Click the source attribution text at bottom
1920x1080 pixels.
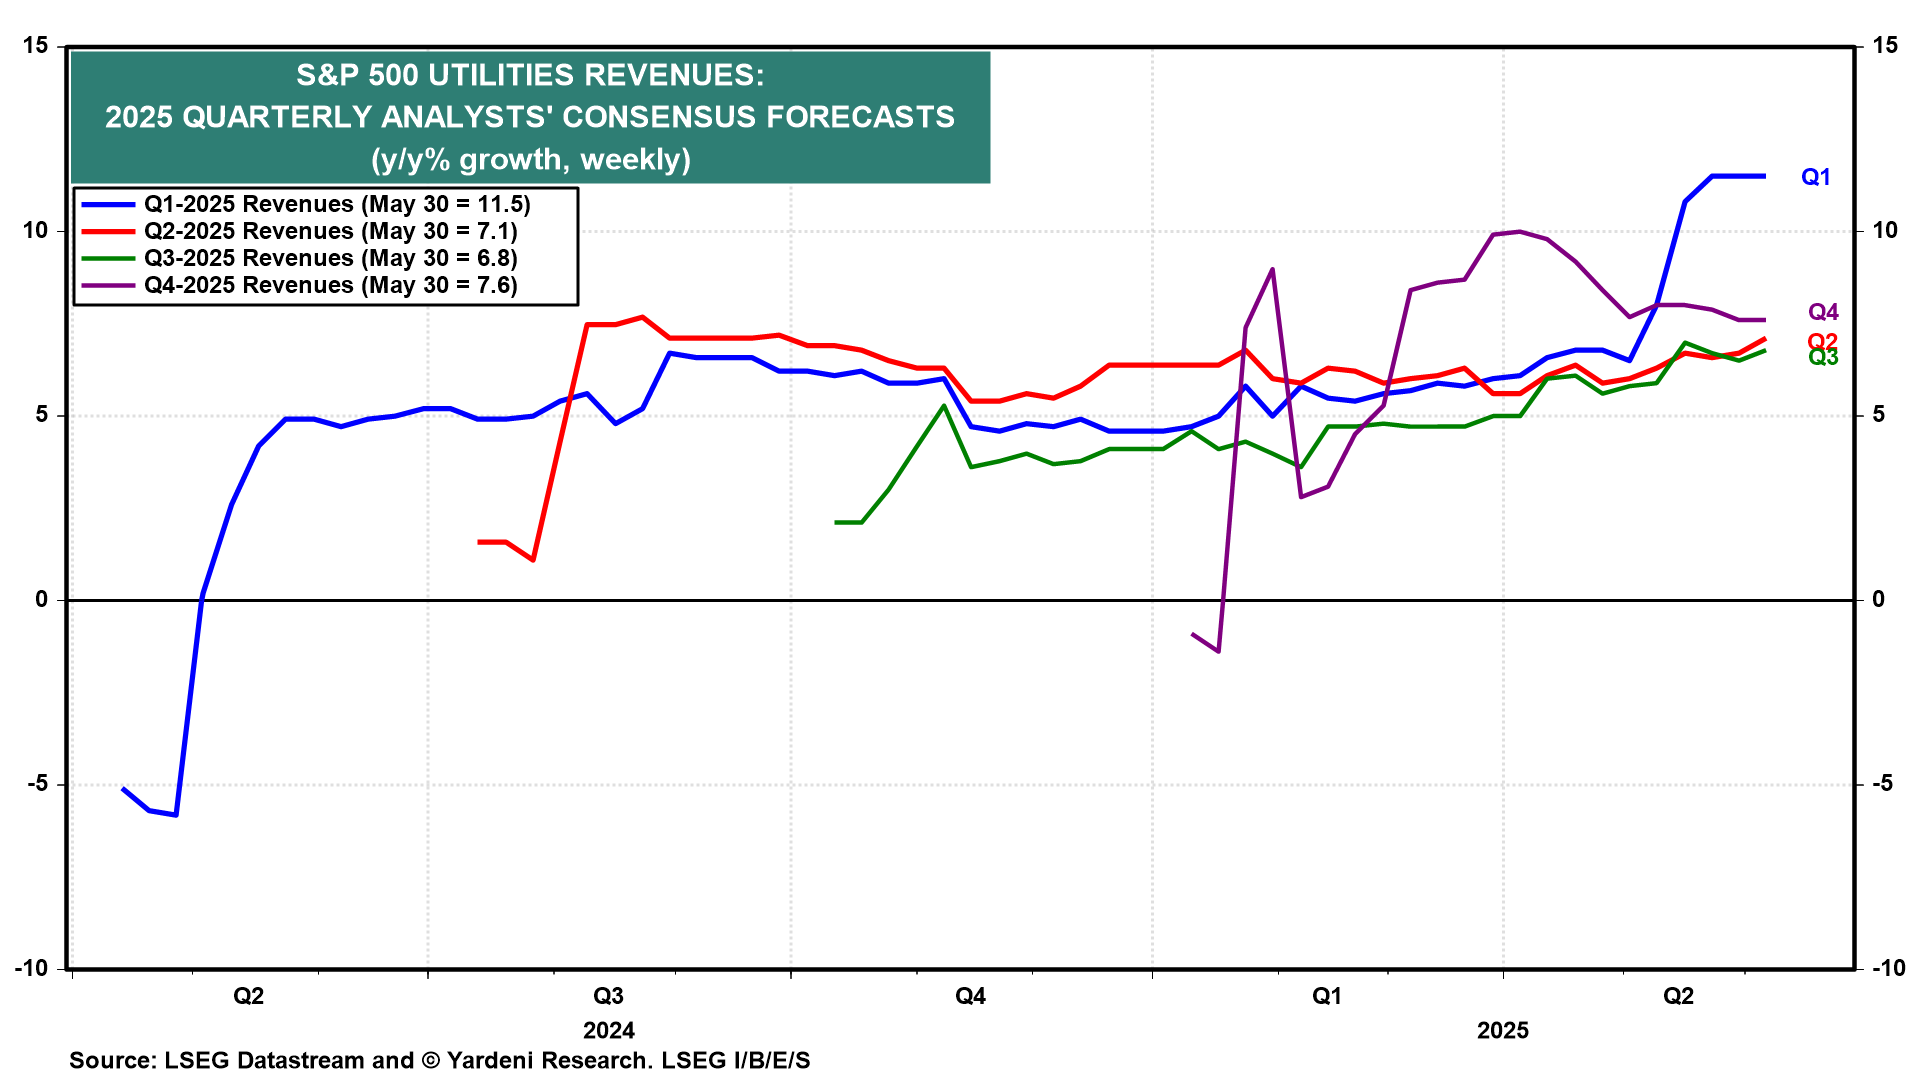point(440,1060)
